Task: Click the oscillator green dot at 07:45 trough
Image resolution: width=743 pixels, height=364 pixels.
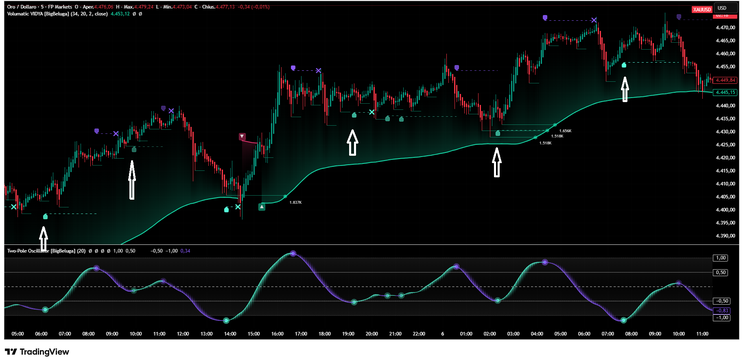Action: coord(624,320)
